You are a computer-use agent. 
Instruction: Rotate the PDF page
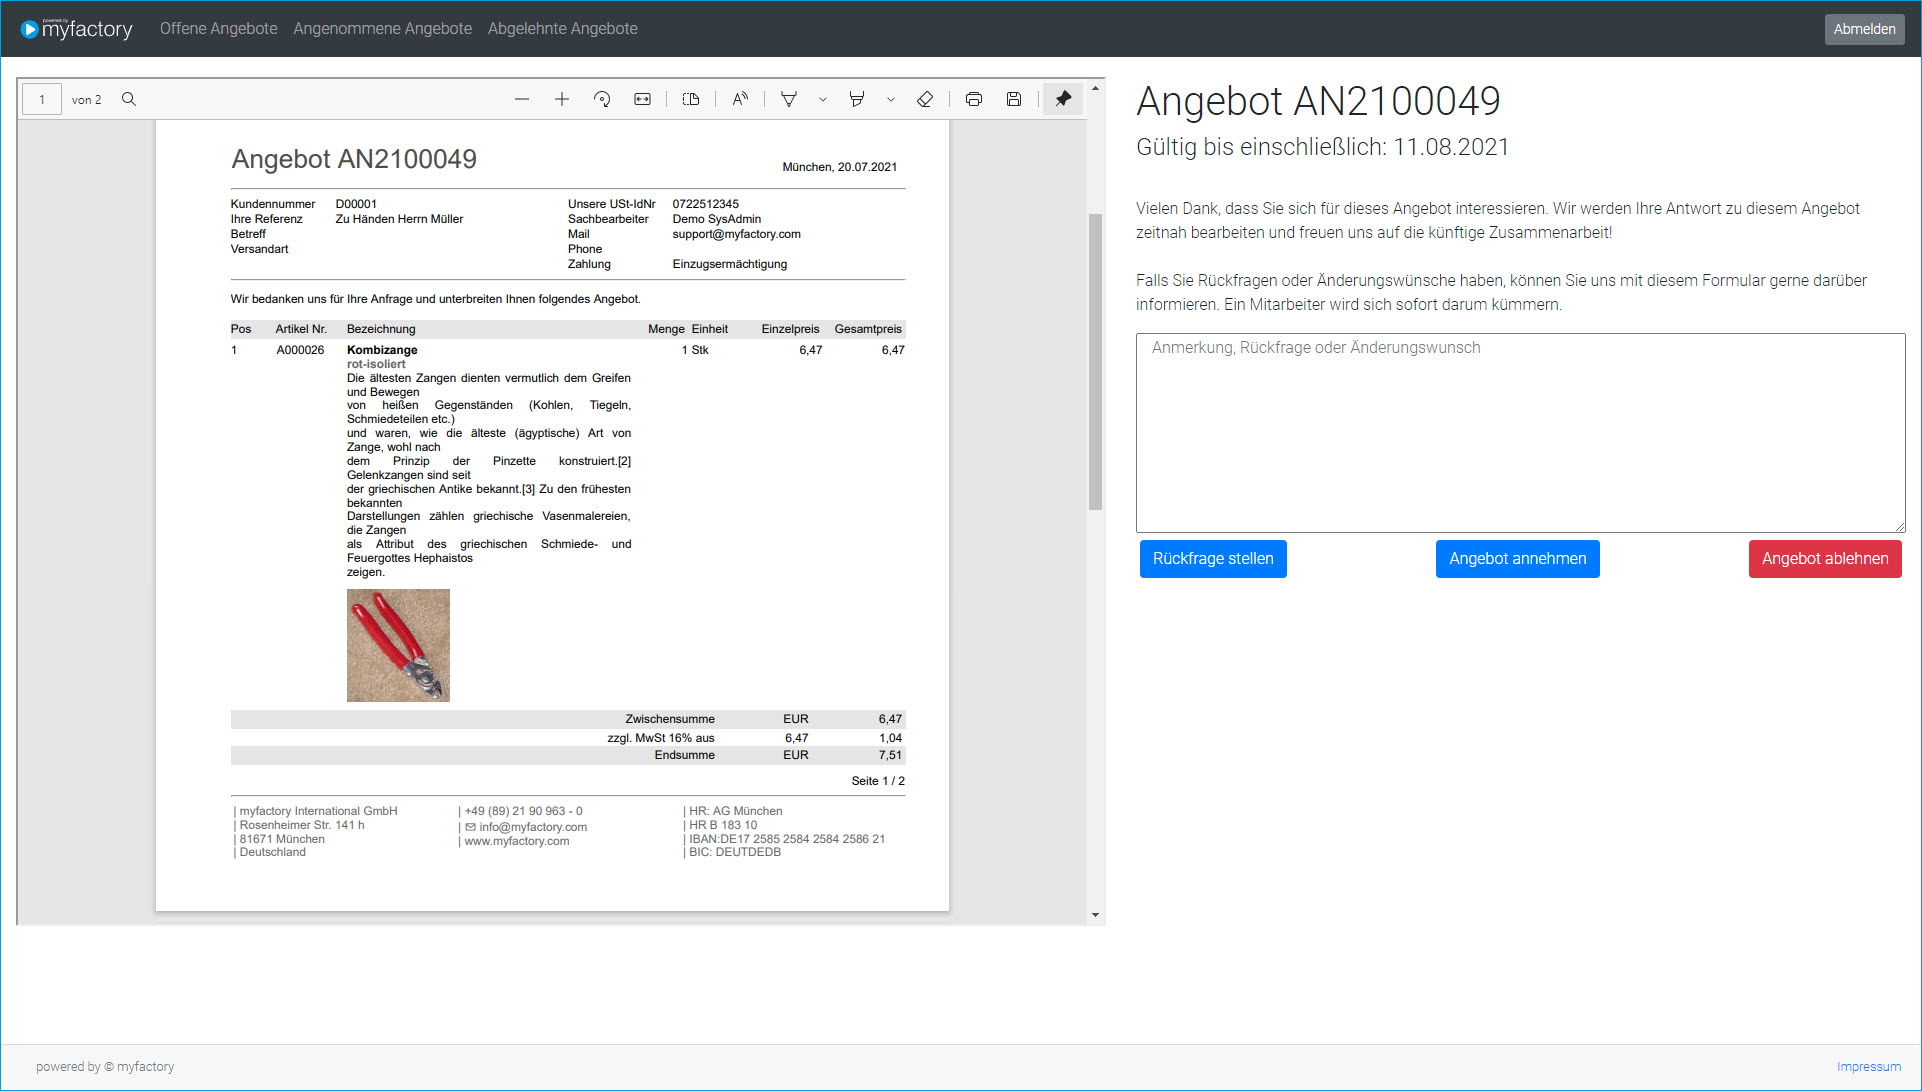click(x=602, y=99)
